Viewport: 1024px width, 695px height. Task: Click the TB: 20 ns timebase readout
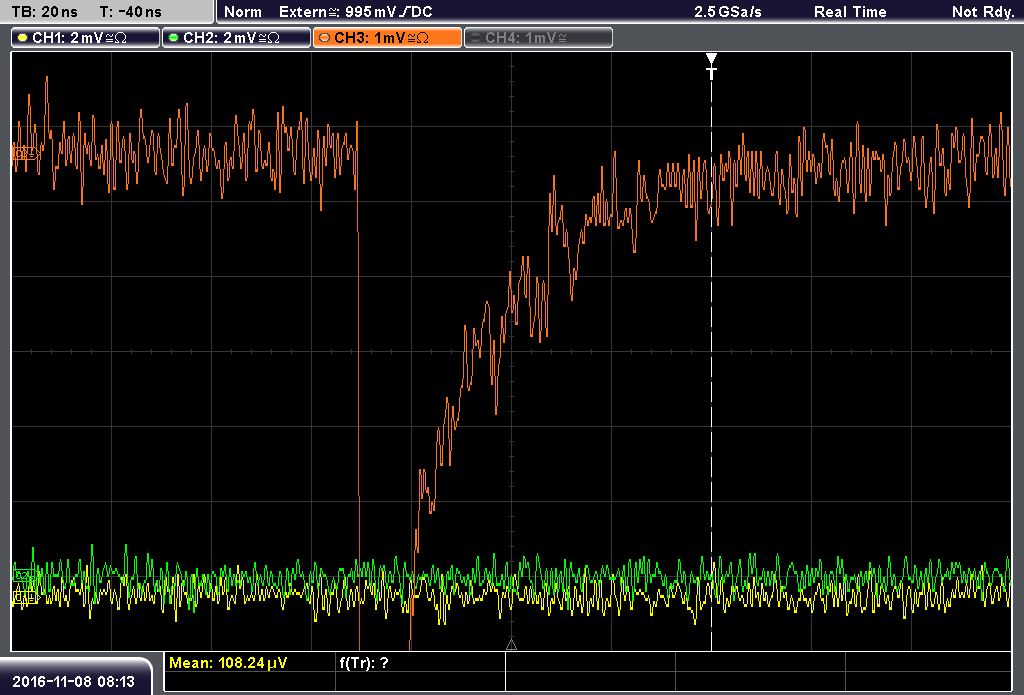click(x=44, y=12)
